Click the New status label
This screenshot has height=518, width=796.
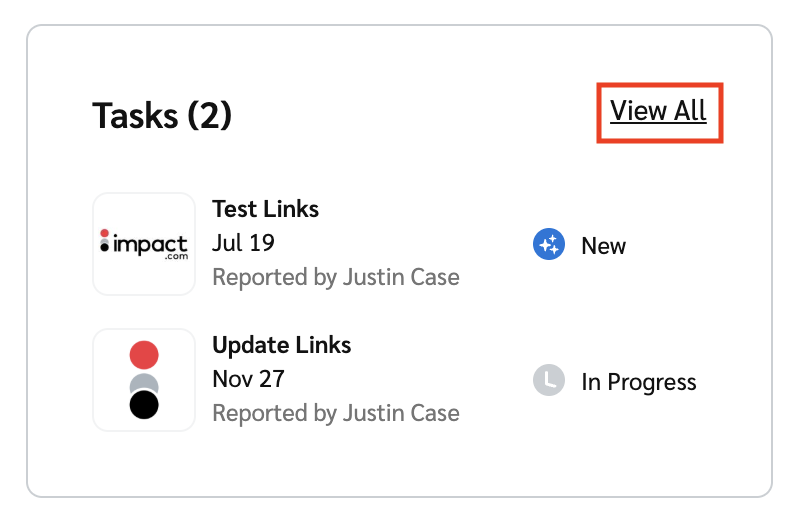(603, 246)
